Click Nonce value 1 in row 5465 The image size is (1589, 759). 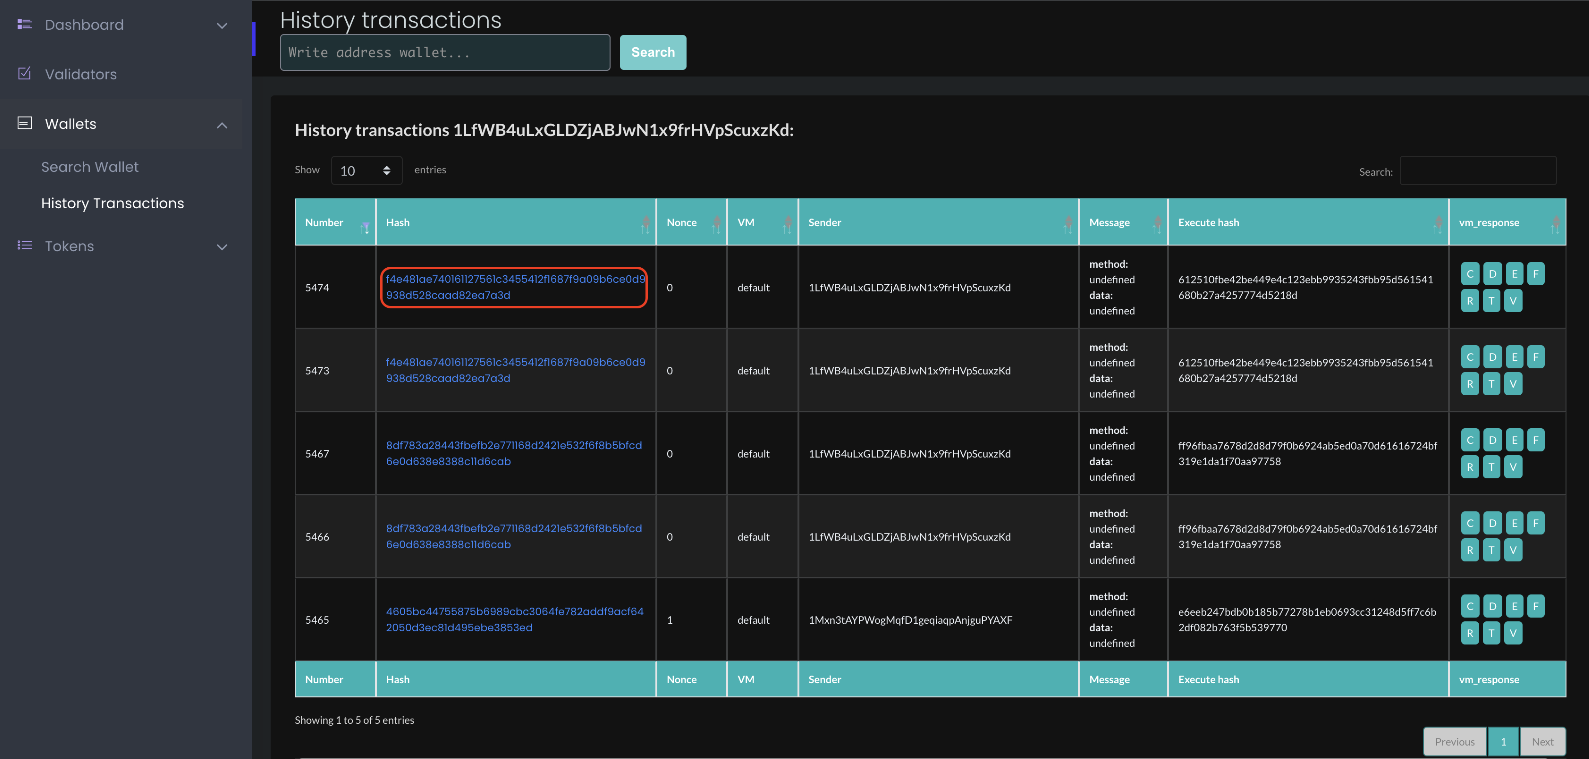(670, 620)
